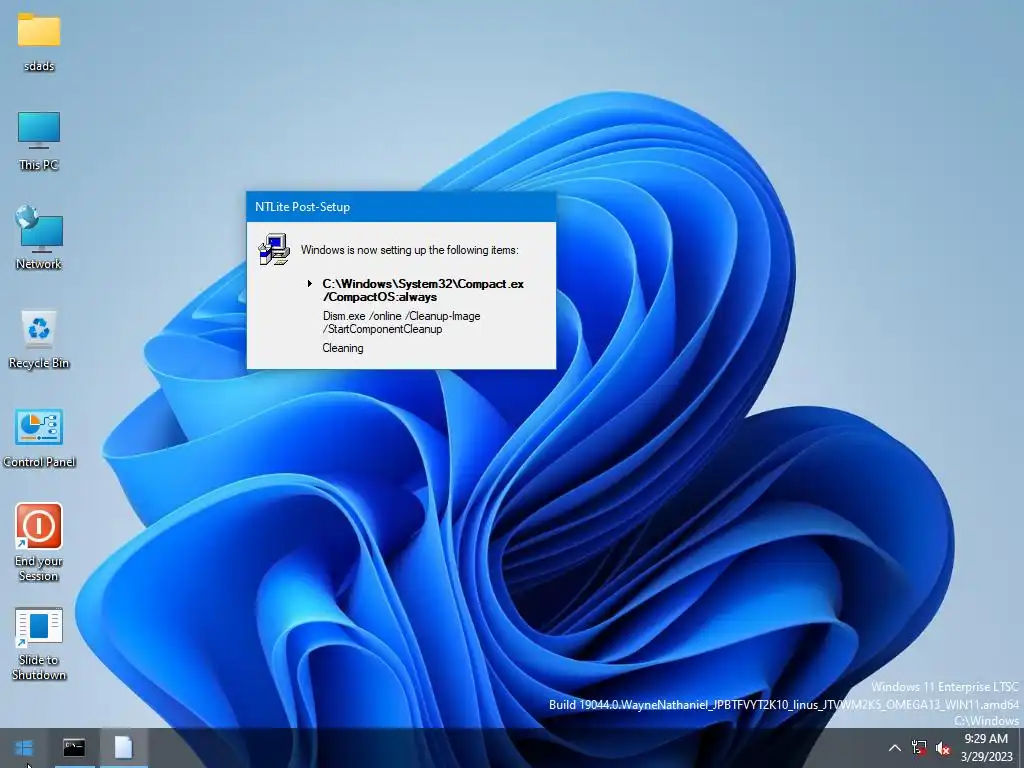This screenshot has width=1024, height=768.
Task: Select the Recycle Bin icon
Action: pos(39,340)
